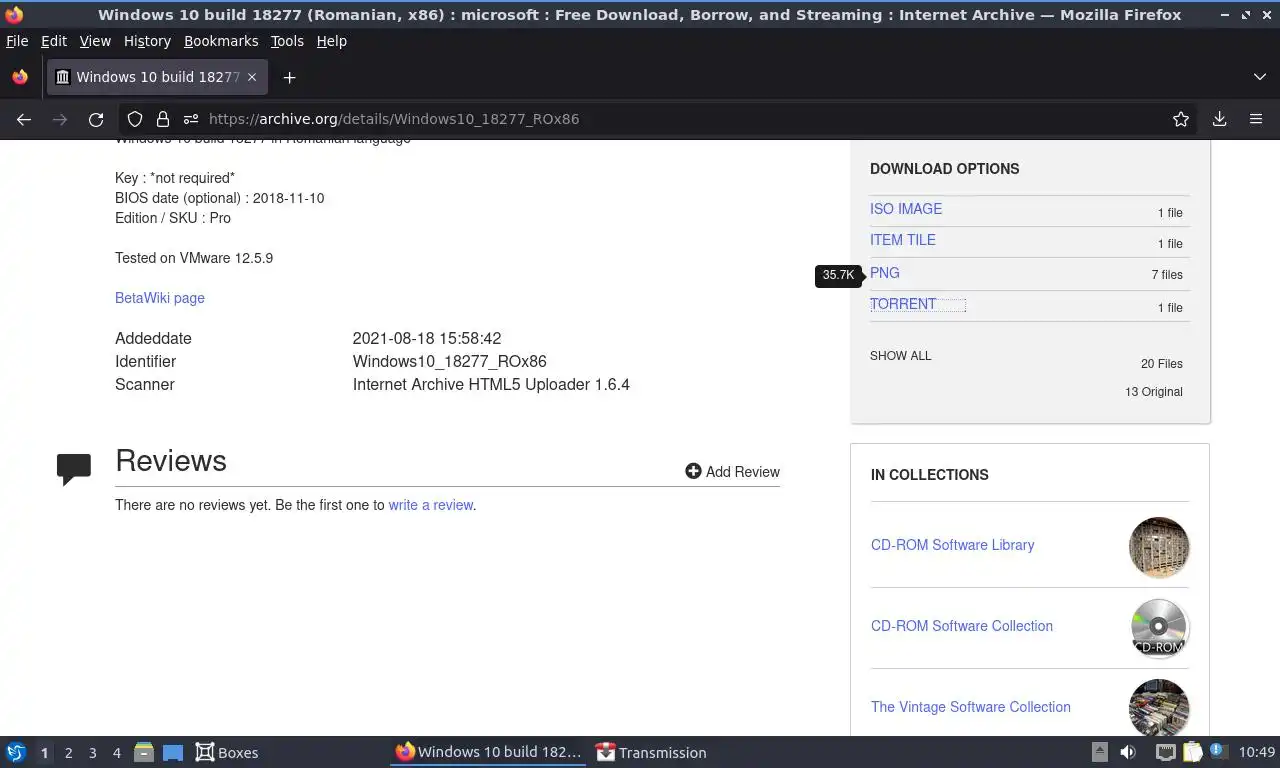
Task: Open the Help menu
Action: tap(331, 41)
